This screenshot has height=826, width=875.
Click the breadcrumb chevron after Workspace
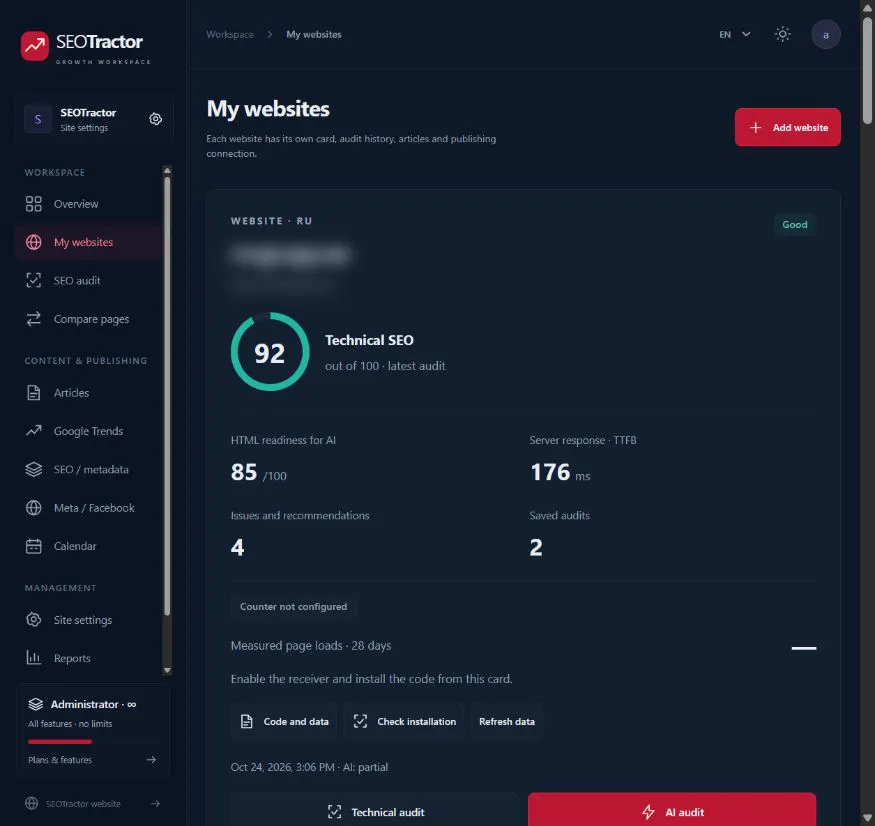[x=270, y=35]
